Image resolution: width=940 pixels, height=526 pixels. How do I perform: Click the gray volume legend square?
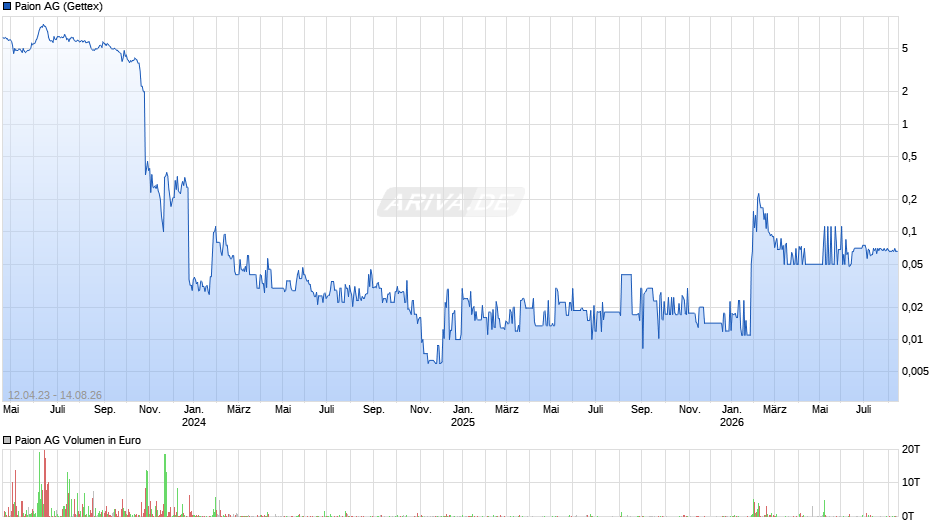7,440
